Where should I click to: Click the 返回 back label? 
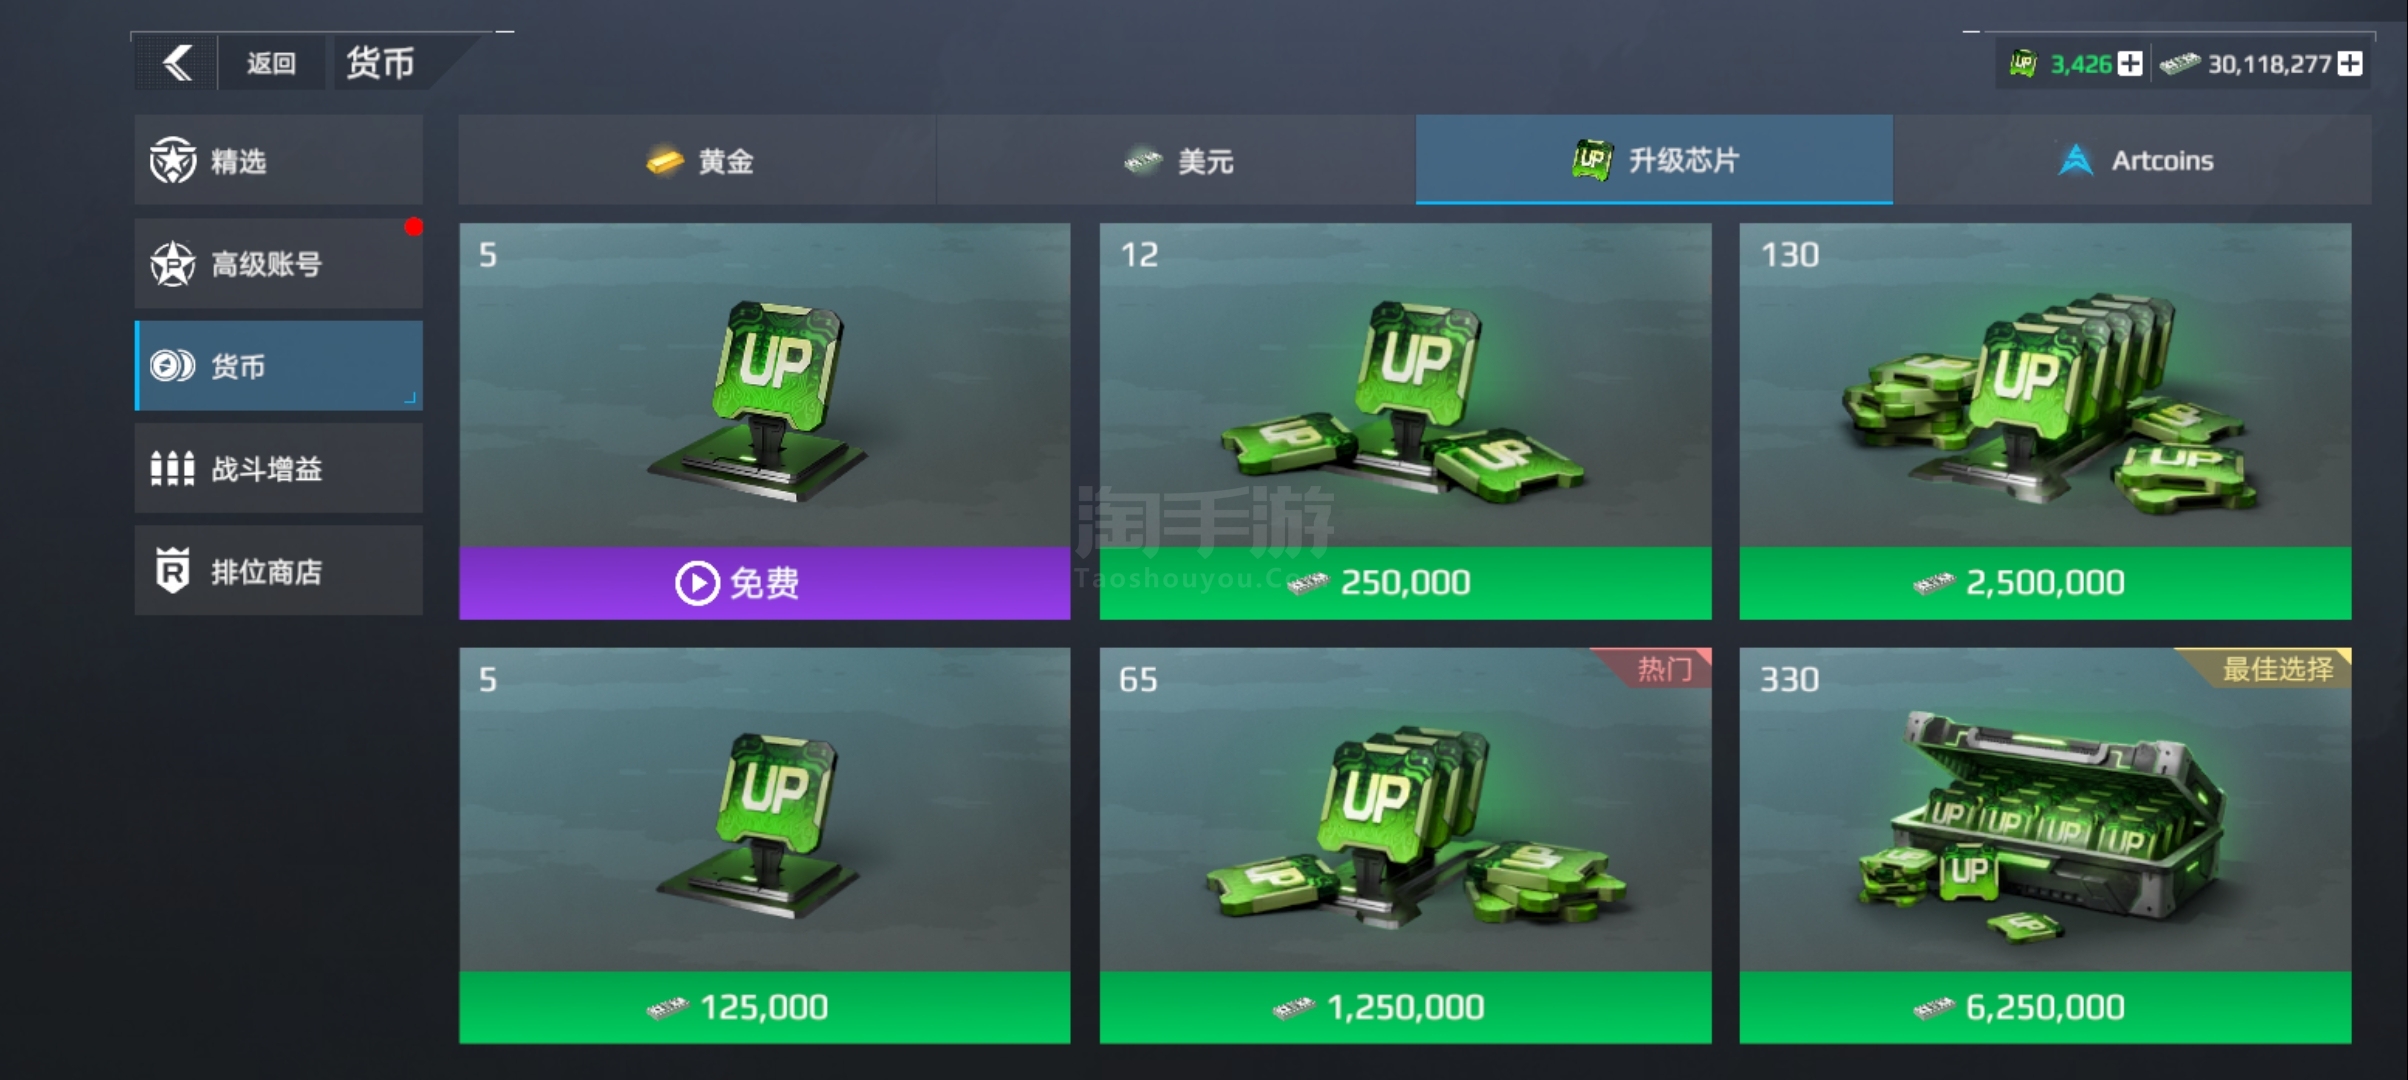tap(271, 64)
